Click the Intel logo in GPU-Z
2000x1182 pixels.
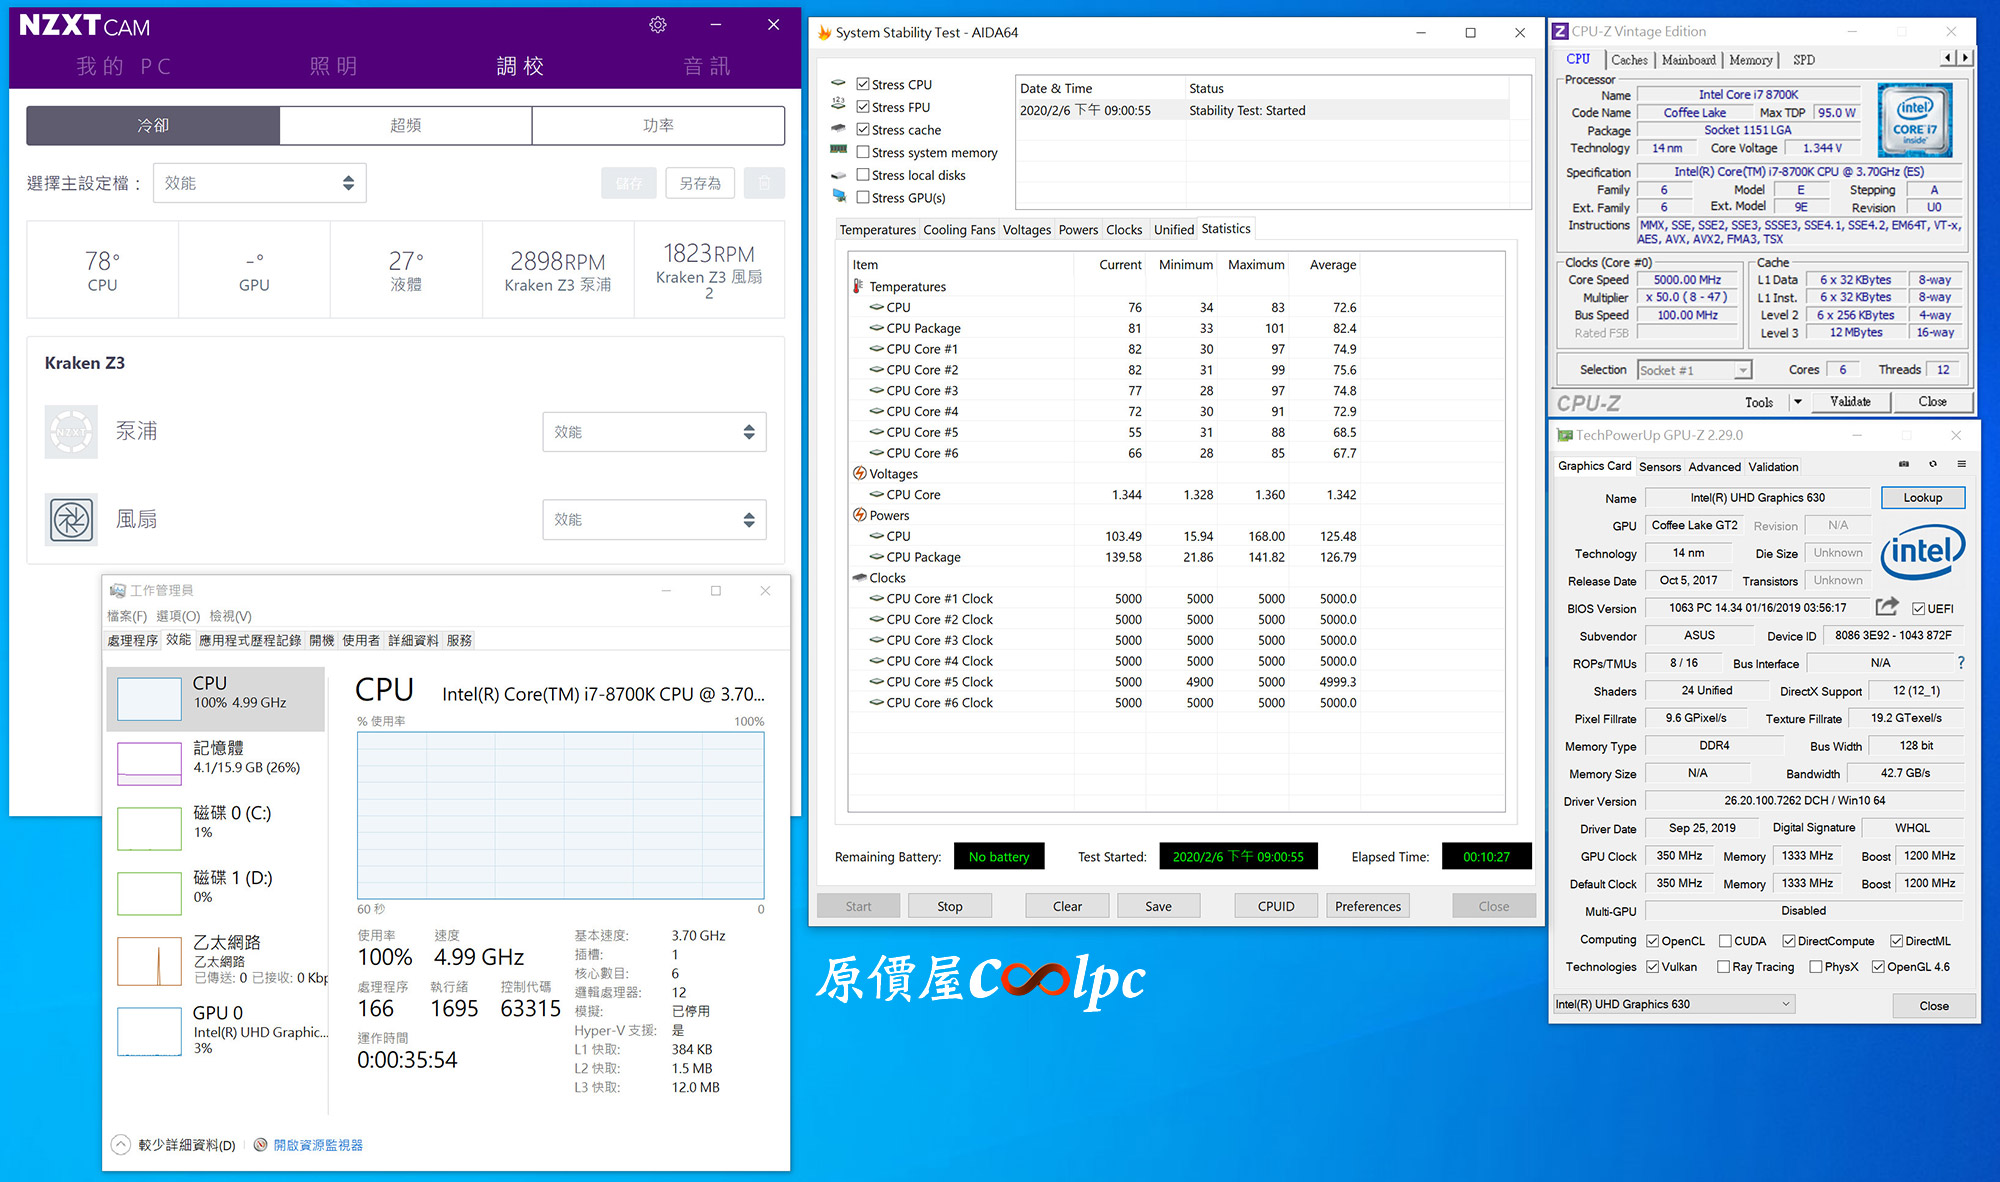(1922, 552)
